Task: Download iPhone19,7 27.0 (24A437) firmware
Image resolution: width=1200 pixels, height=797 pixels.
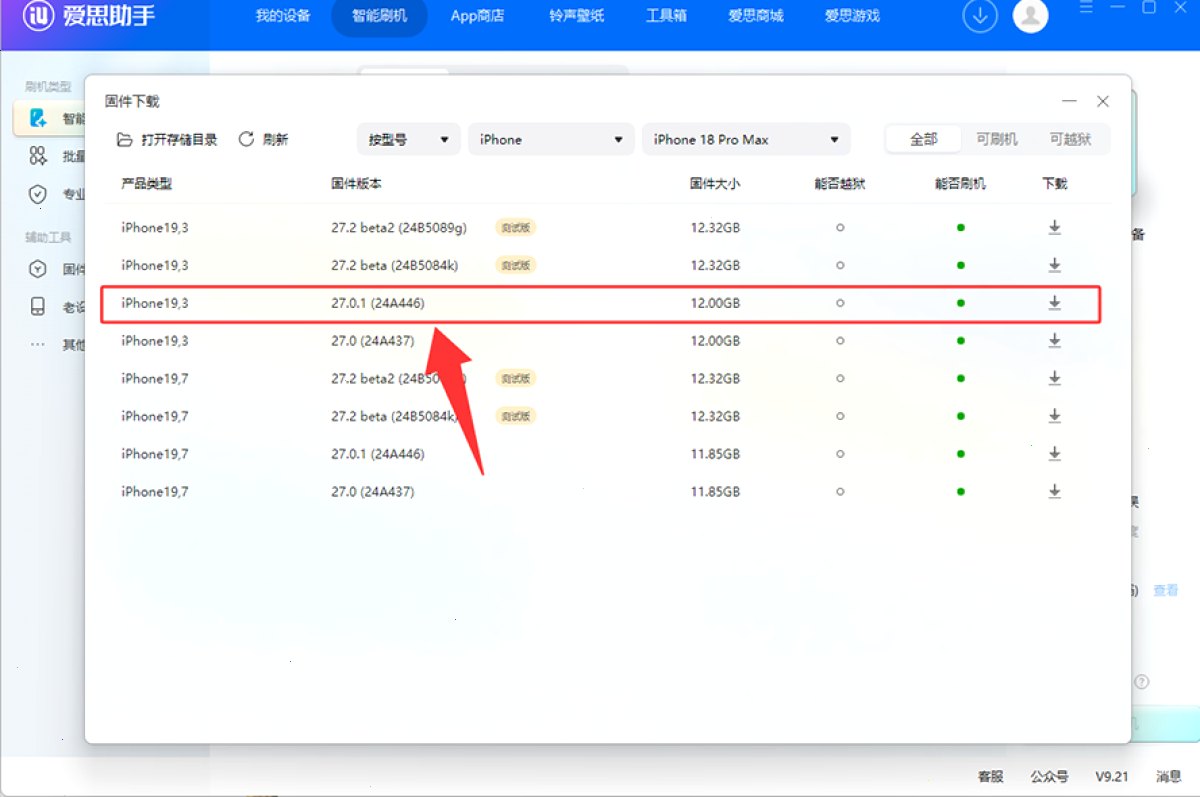Action: pyautogui.click(x=1054, y=491)
